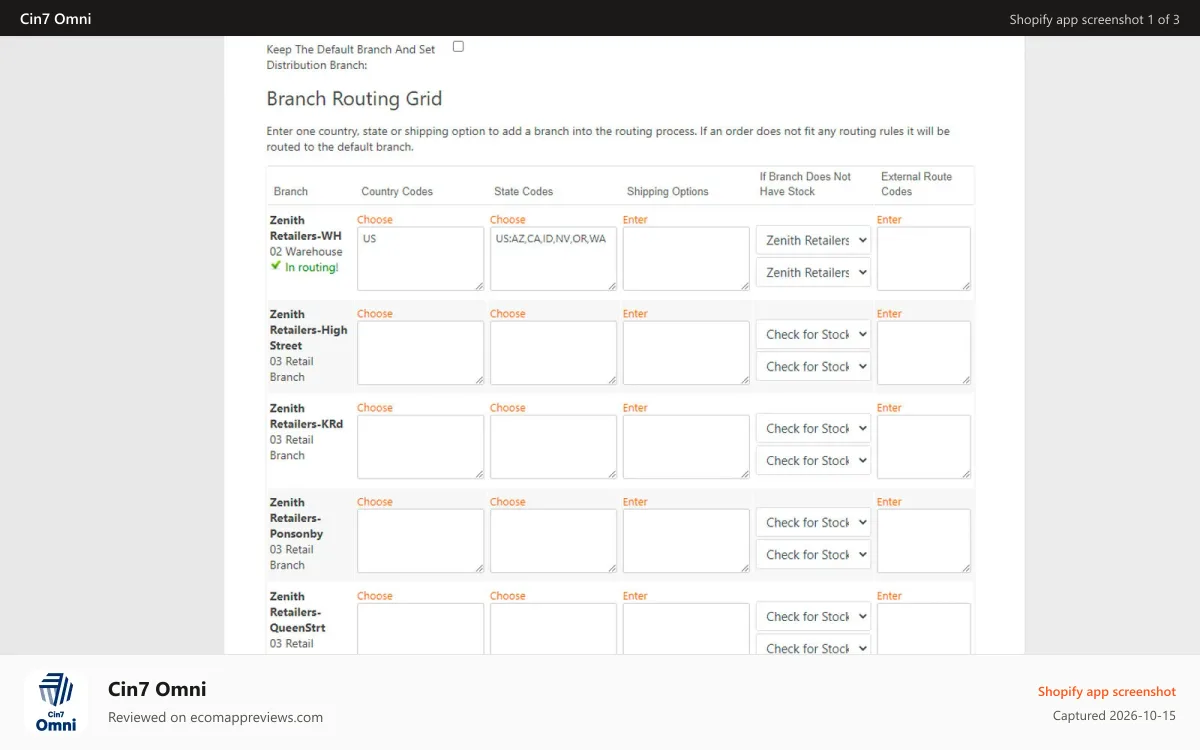
Task: Click the Cin7 Omni logo icon
Action: pos(56,702)
